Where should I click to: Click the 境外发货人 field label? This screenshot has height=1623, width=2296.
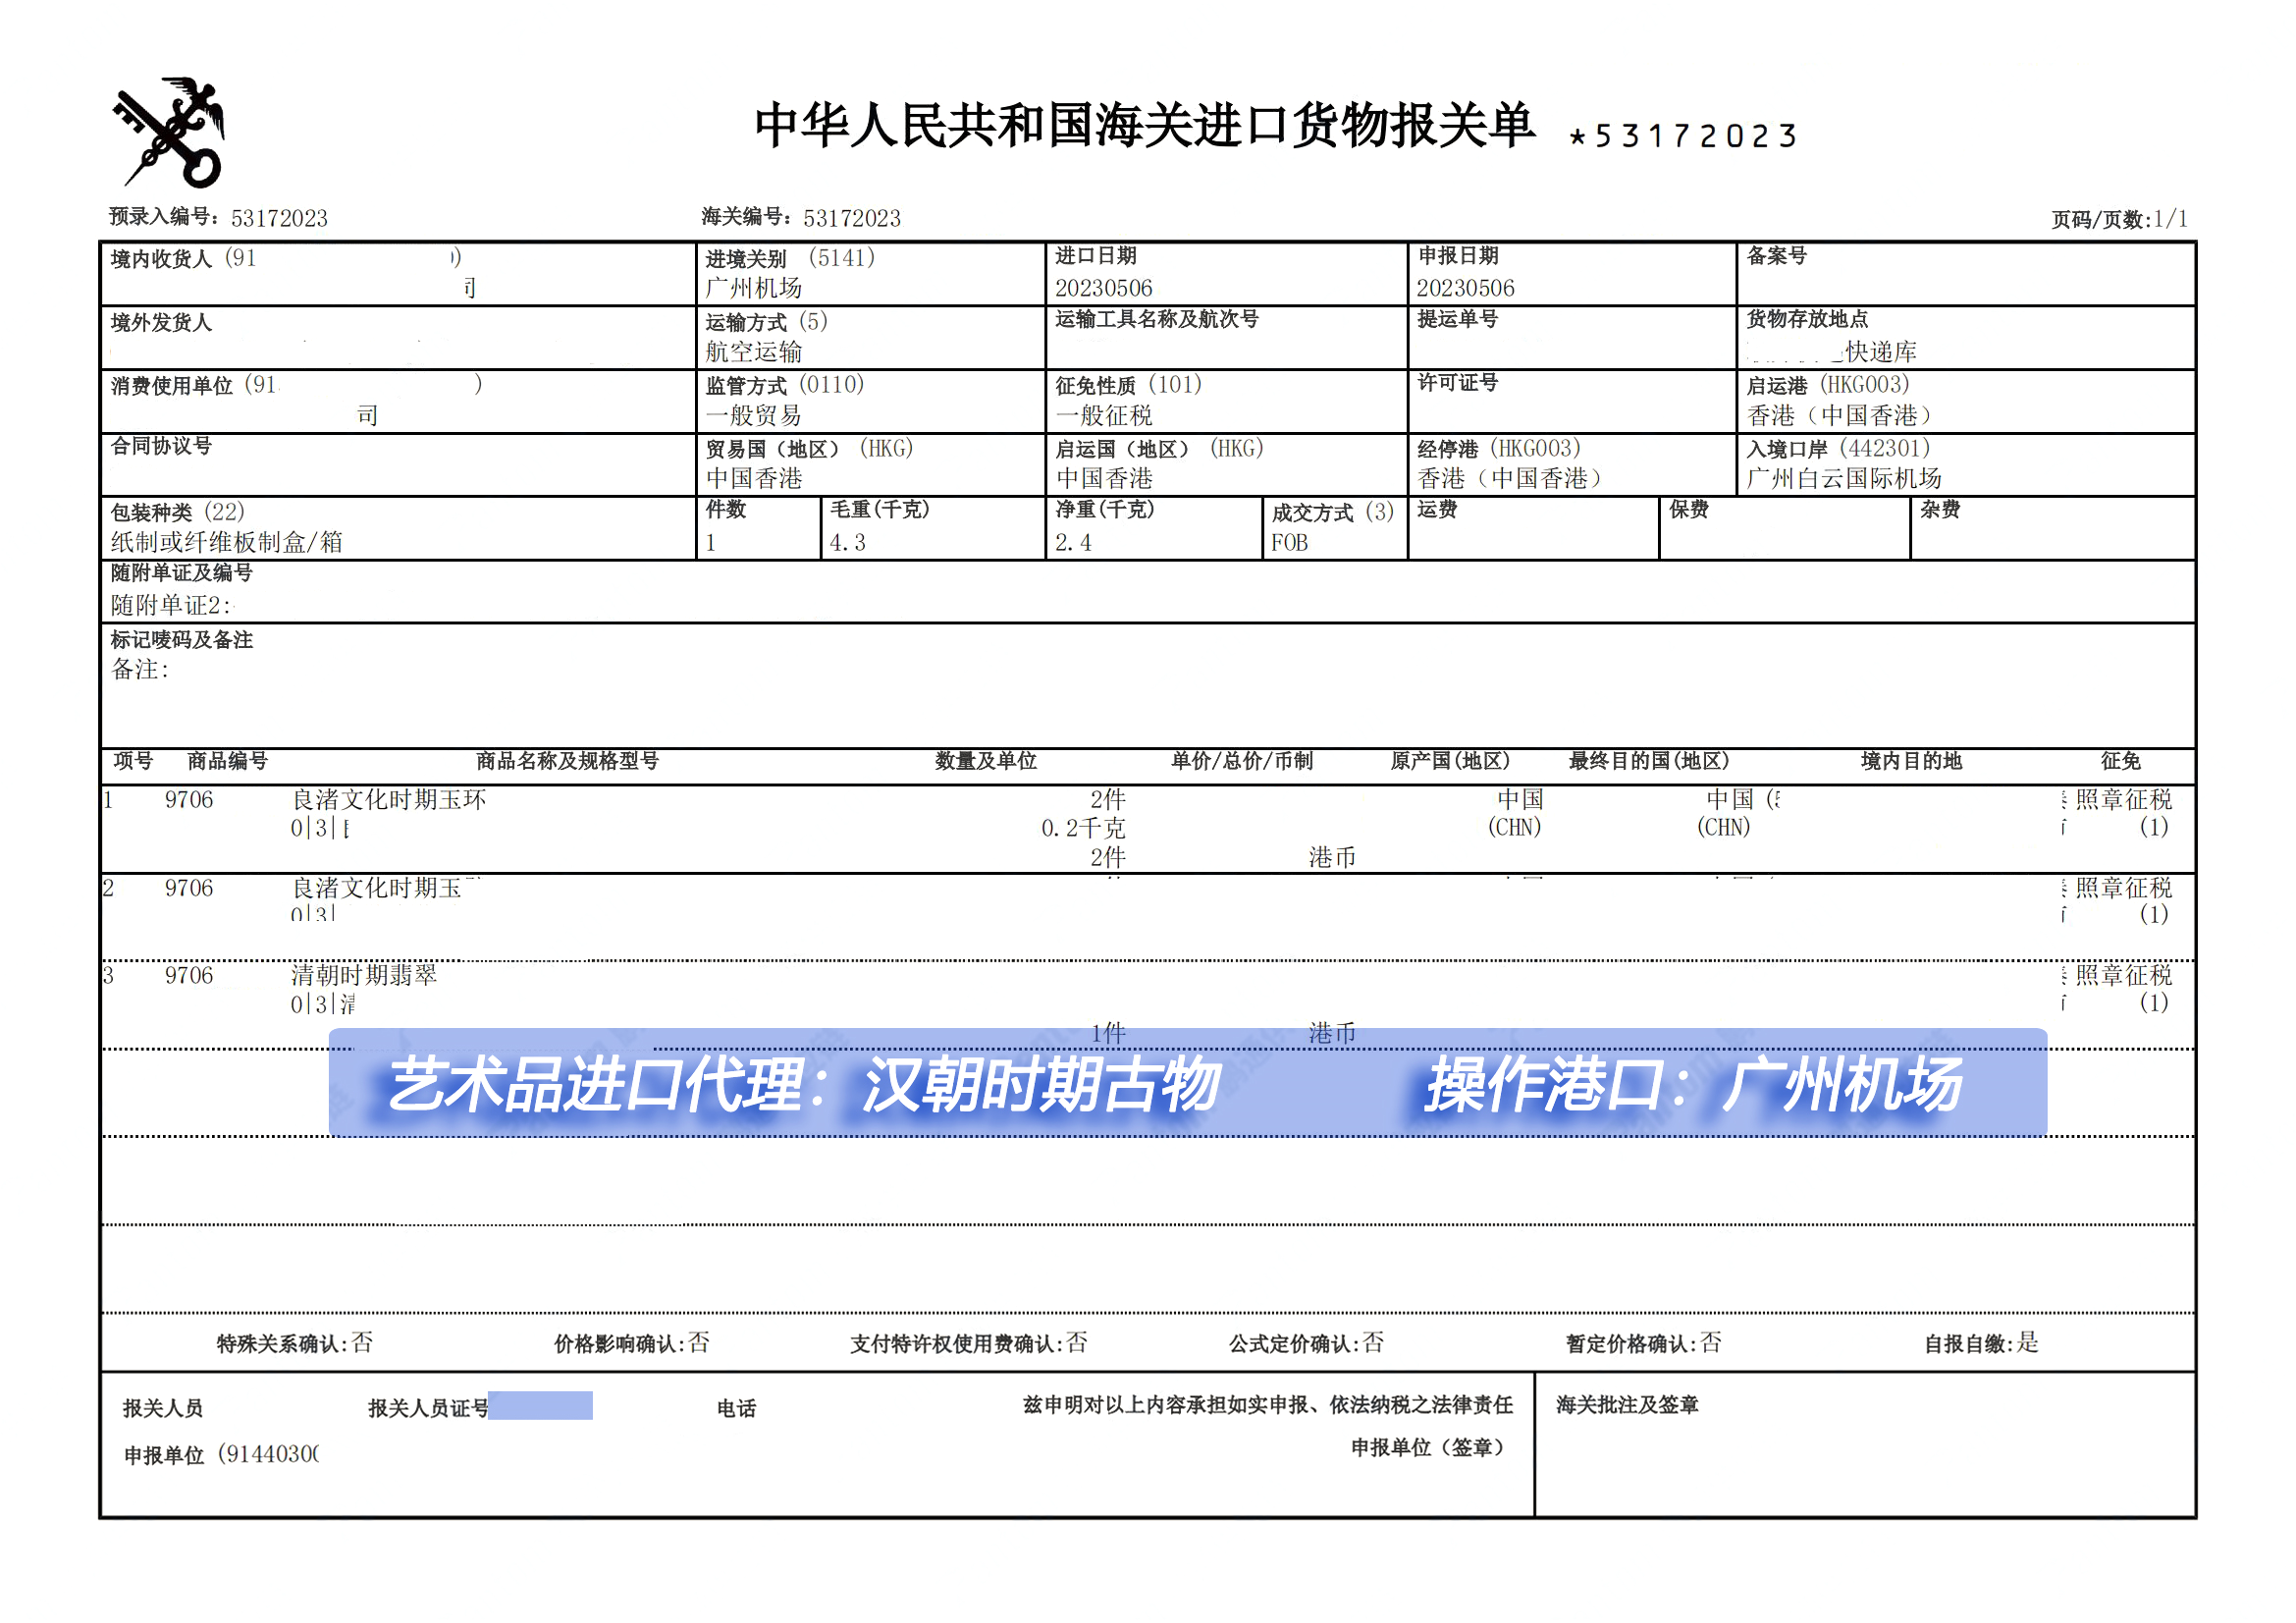click(x=161, y=322)
